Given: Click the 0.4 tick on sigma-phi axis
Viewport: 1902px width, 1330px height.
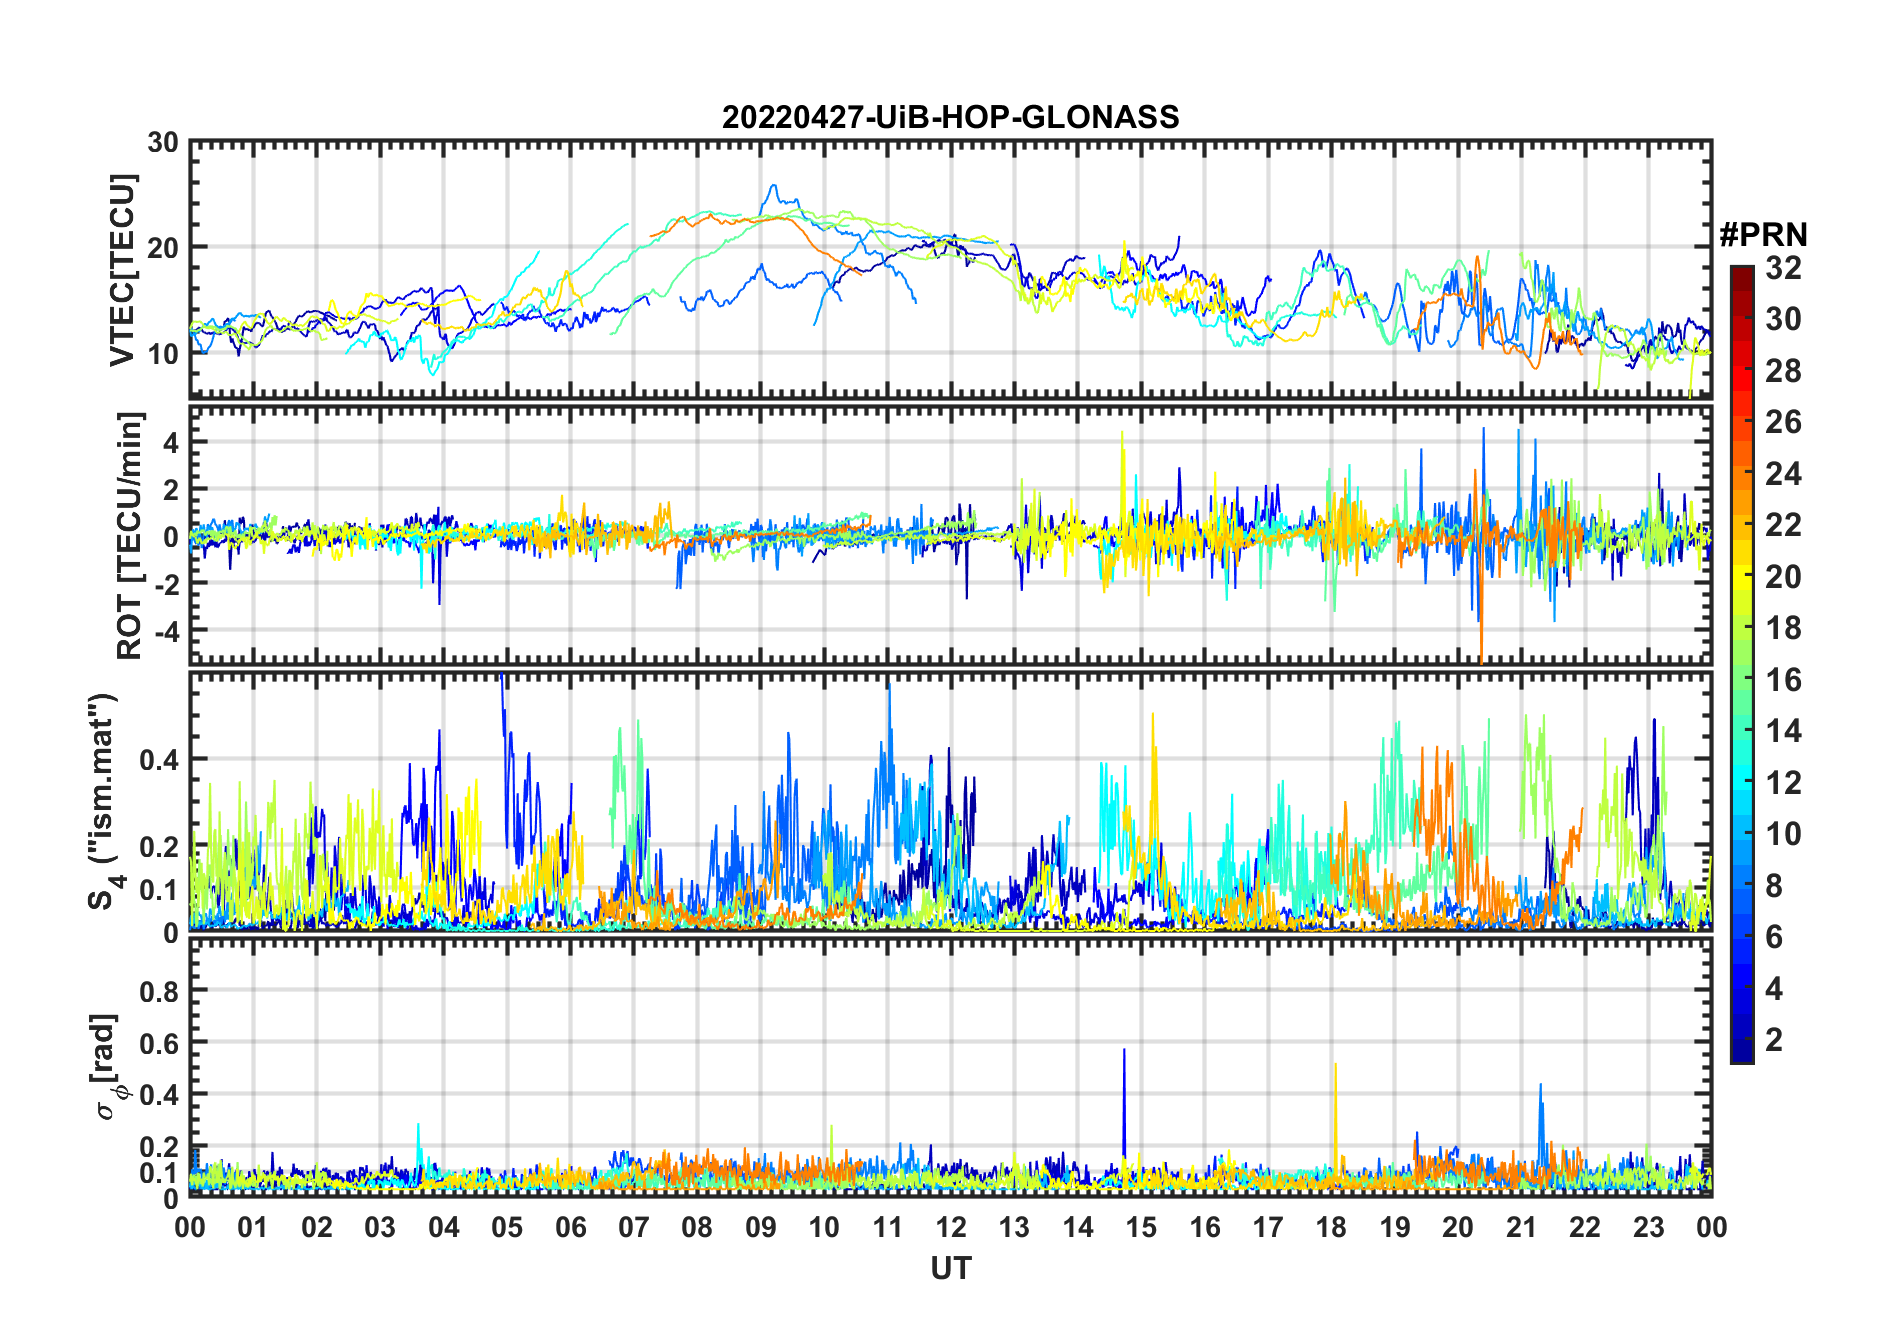Looking at the screenshot, I should 159,1094.
